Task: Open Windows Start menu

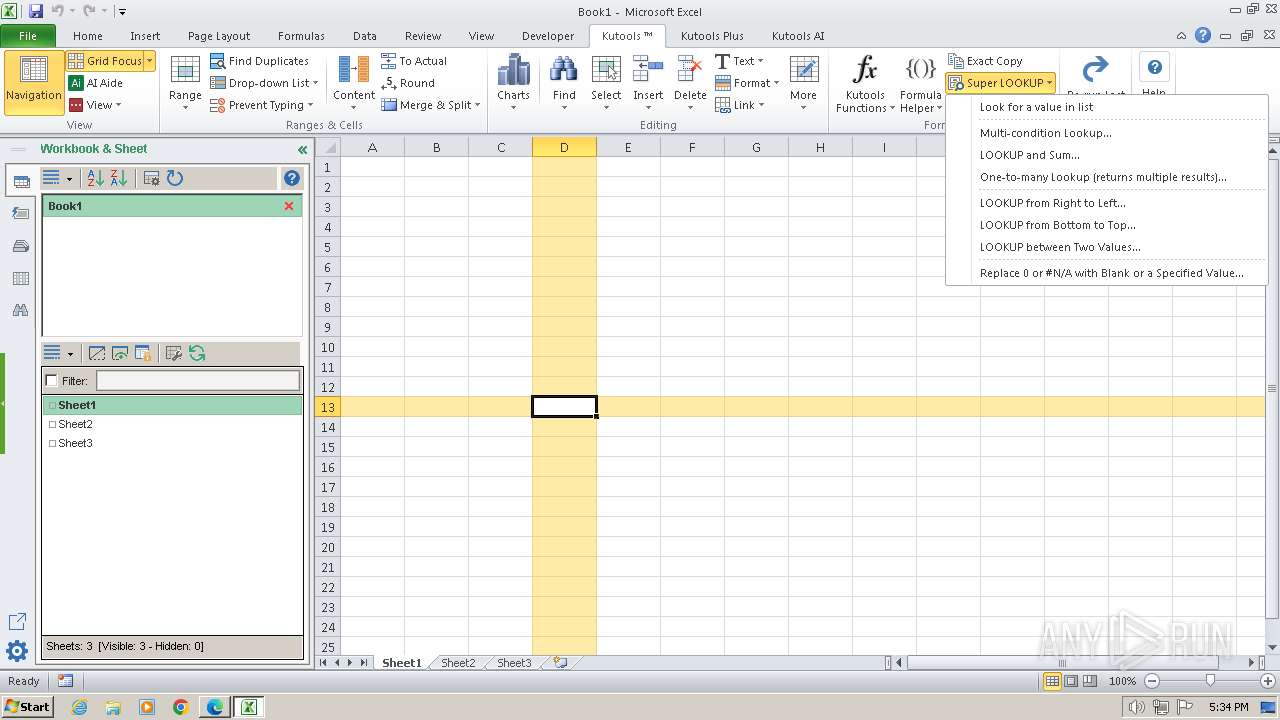Action: (x=27, y=707)
